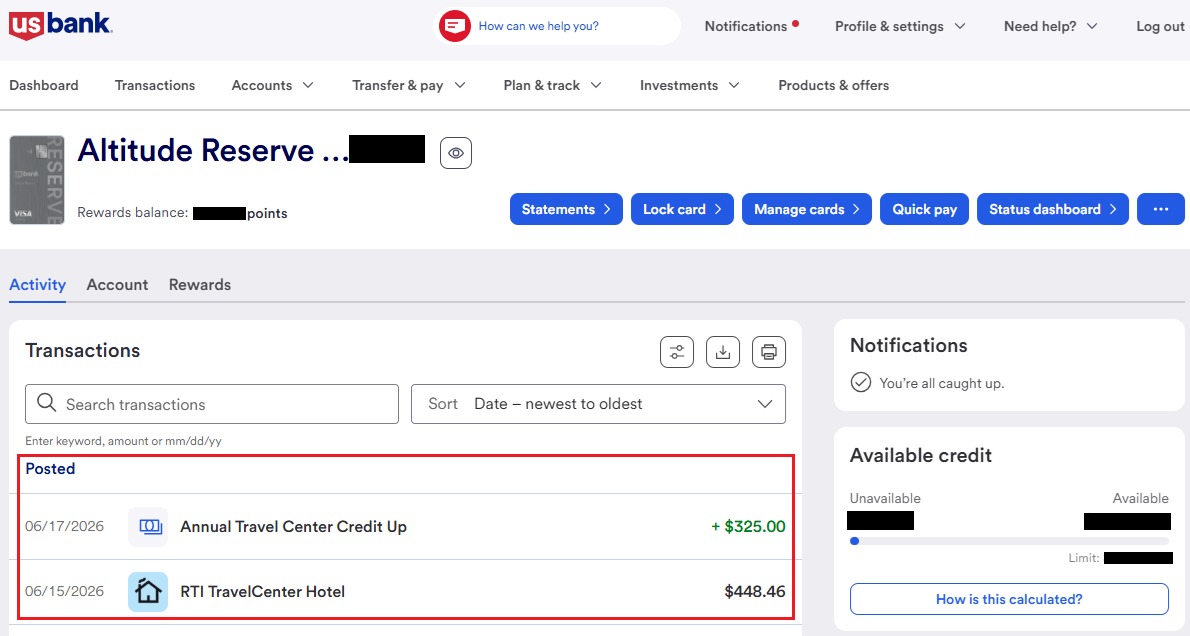Toggle the account number visibility eye
This screenshot has height=636, width=1190.
tap(455, 153)
